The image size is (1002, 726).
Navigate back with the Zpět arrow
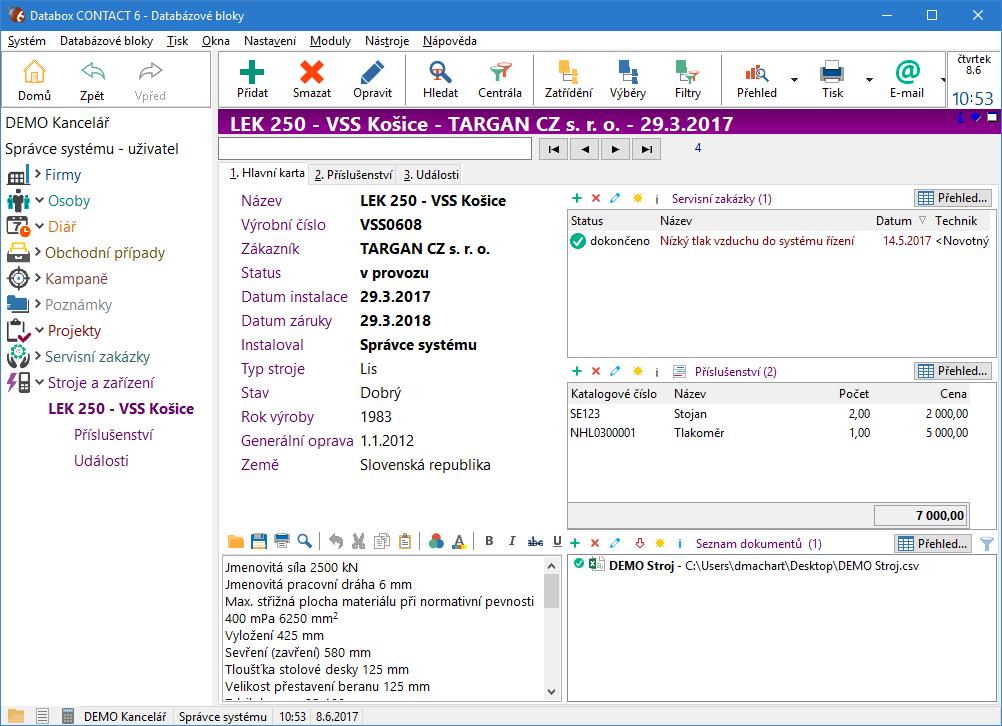[x=92, y=81]
